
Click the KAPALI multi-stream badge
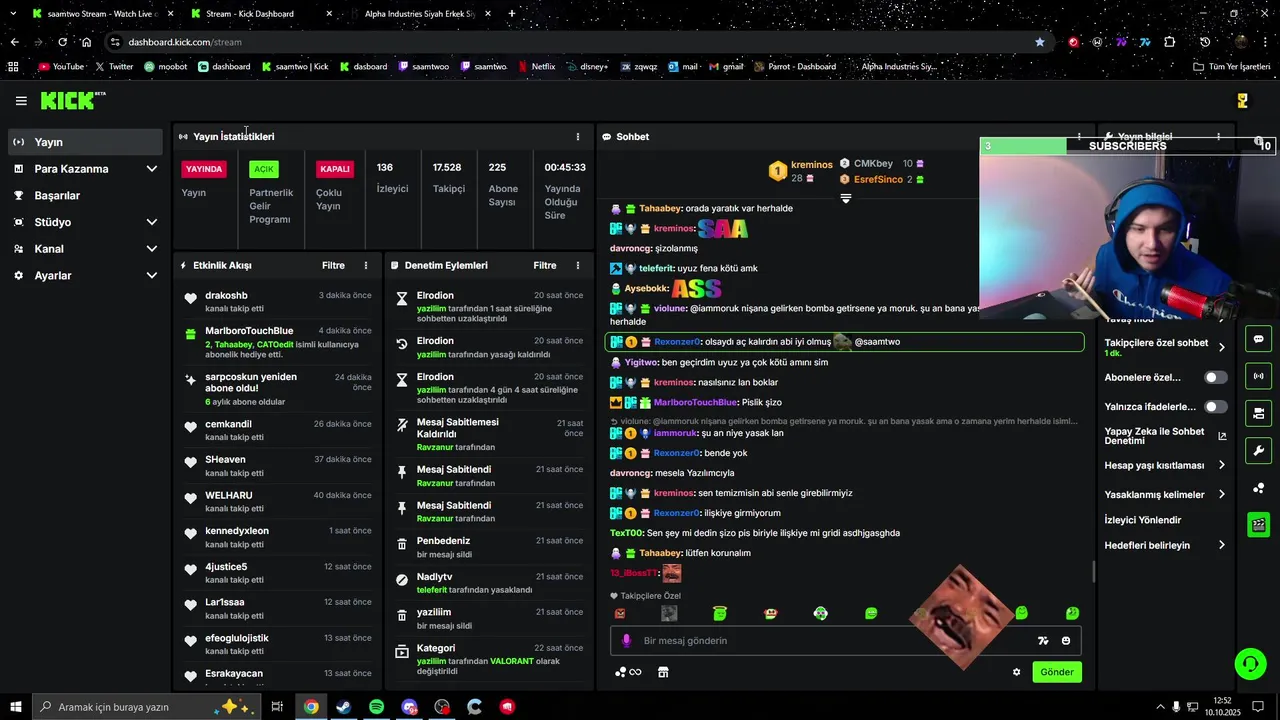[335, 170]
